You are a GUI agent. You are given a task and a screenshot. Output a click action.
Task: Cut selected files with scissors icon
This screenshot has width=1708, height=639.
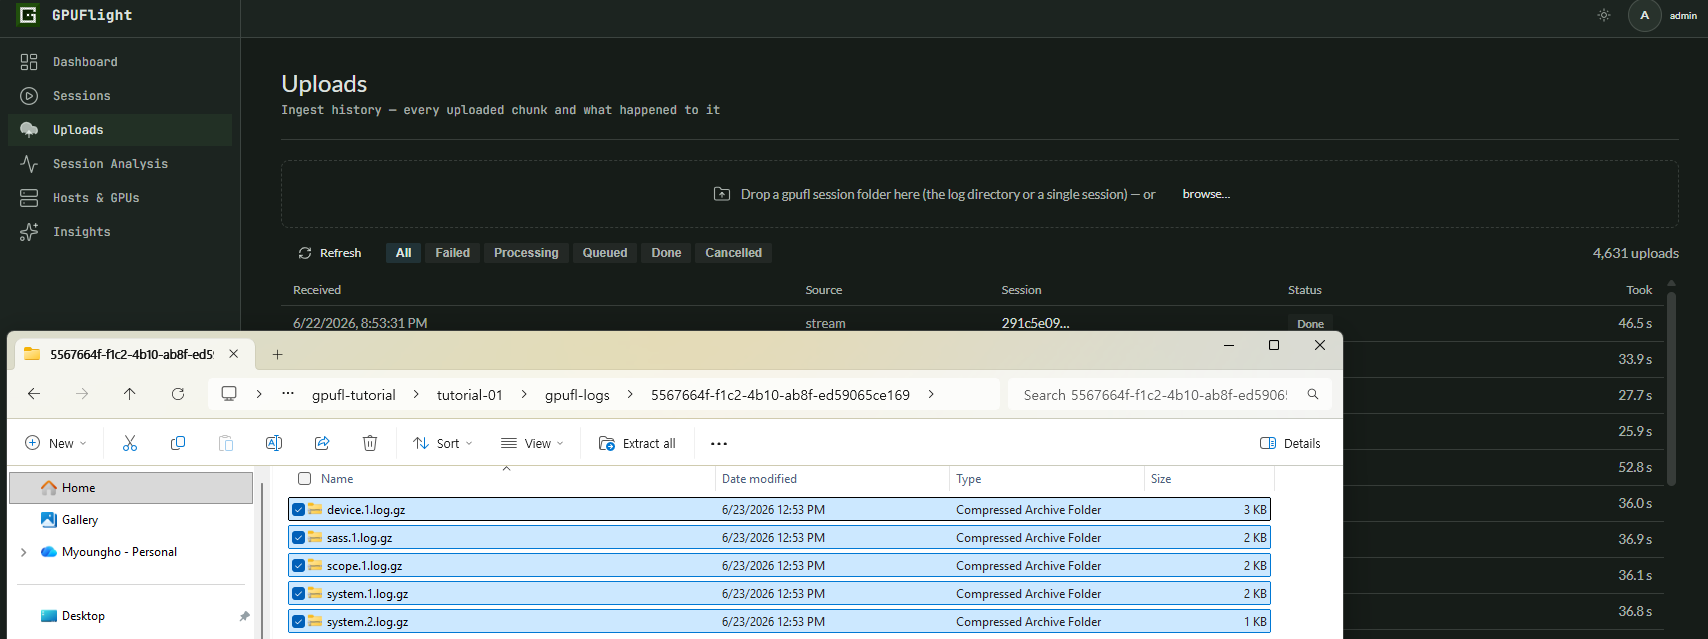[130, 443]
